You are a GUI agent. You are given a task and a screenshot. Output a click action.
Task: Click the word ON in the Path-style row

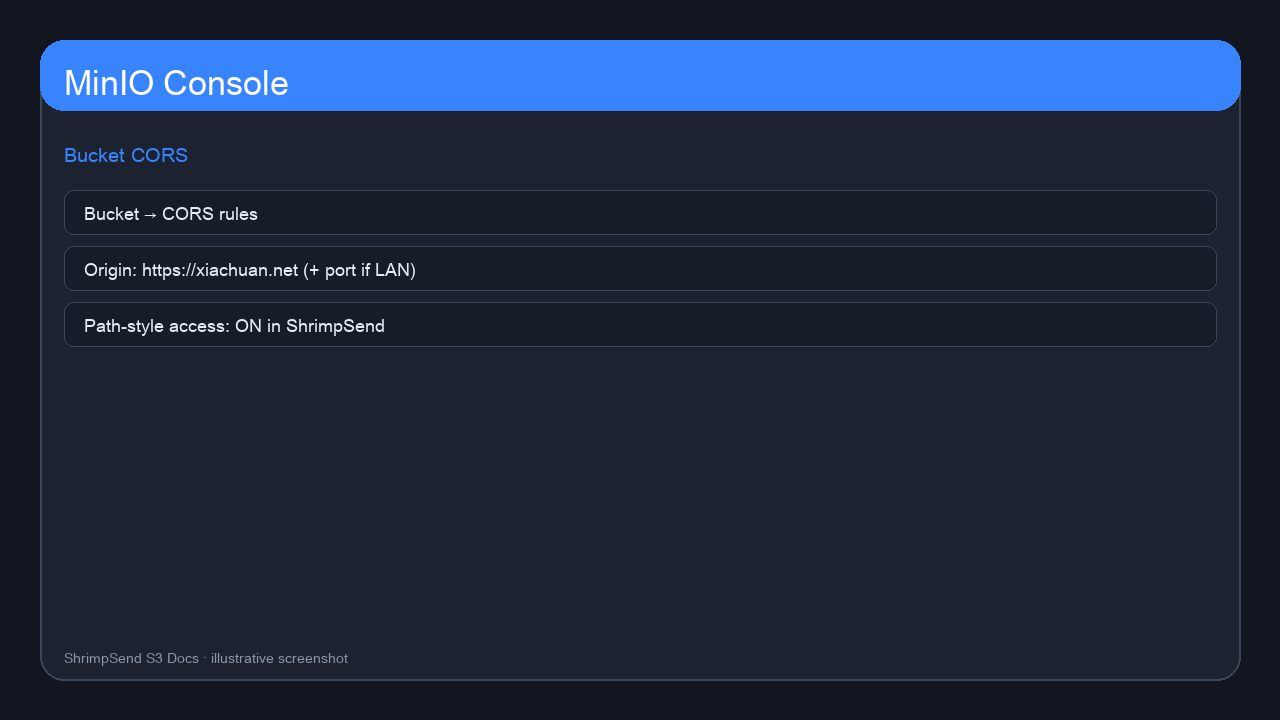click(x=248, y=326)
